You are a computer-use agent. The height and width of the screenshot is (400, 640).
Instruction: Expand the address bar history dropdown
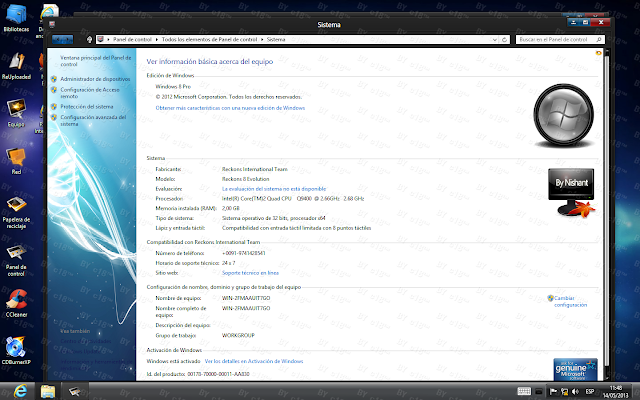tap(494, 40)
